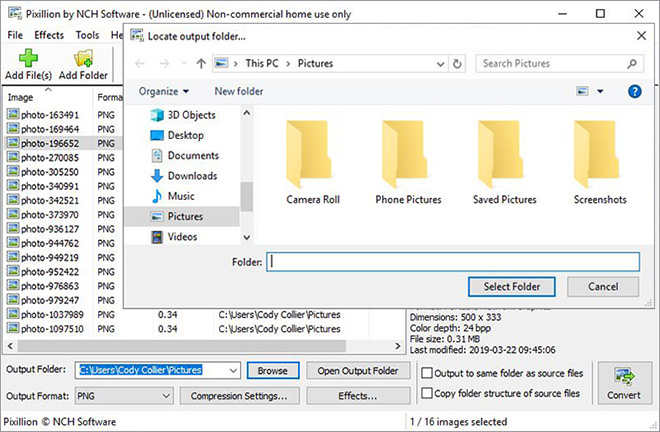Select the Screenshots folder
Screen dimensions: 660x432
tap(600, 162)
